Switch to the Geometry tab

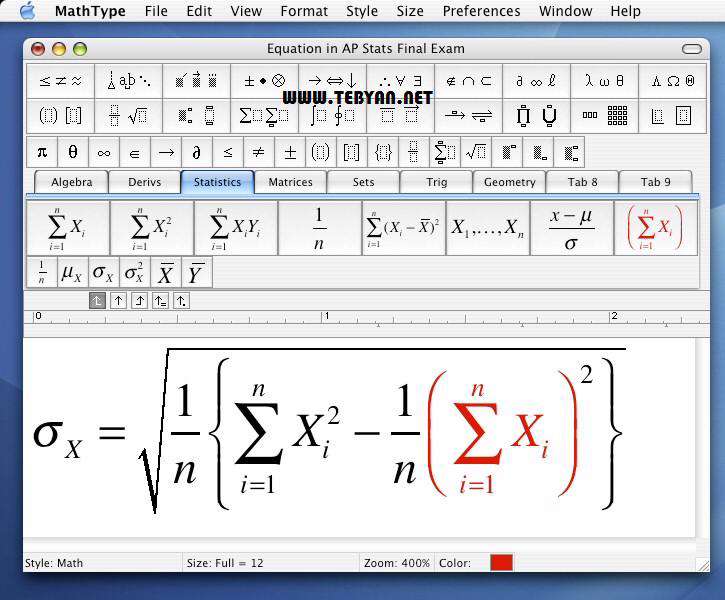click(x=510, y=182)
